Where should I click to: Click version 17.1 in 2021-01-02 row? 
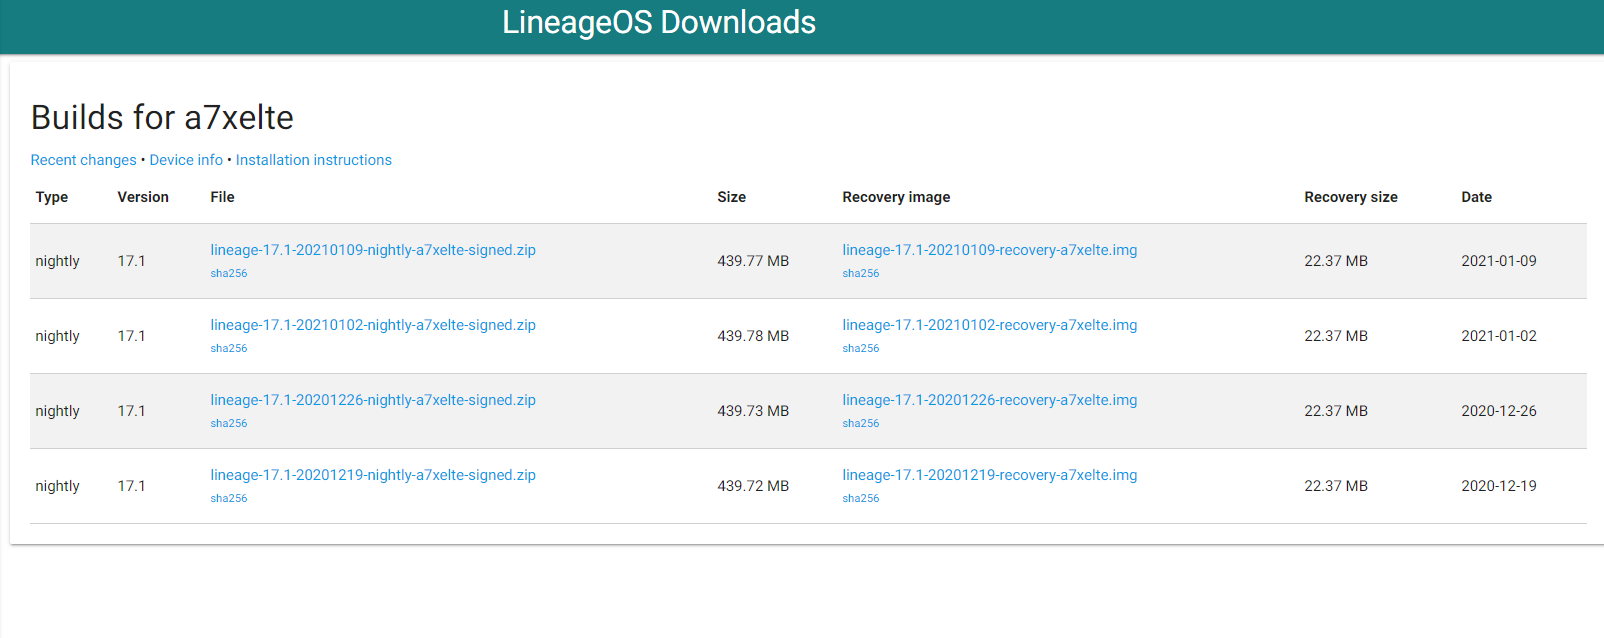coord(131,336)
